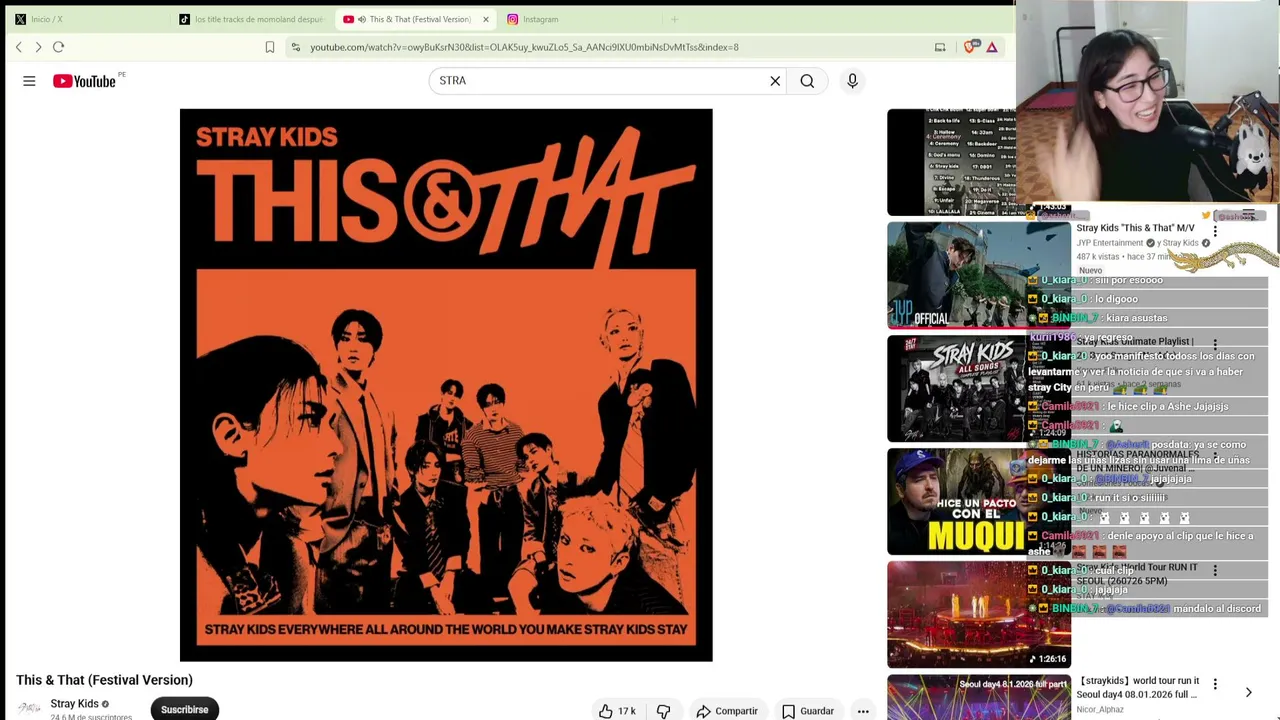This screenshot has width=1280, height=720.
Task: Click the This & That album cover video
Action: click(x=446, y=385)
